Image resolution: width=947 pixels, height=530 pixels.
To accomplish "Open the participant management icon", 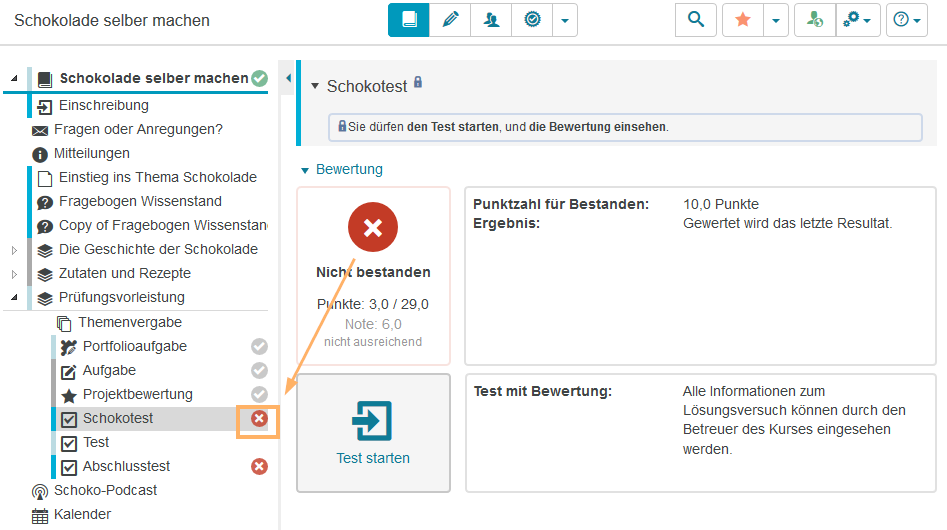I will [491, 20].
